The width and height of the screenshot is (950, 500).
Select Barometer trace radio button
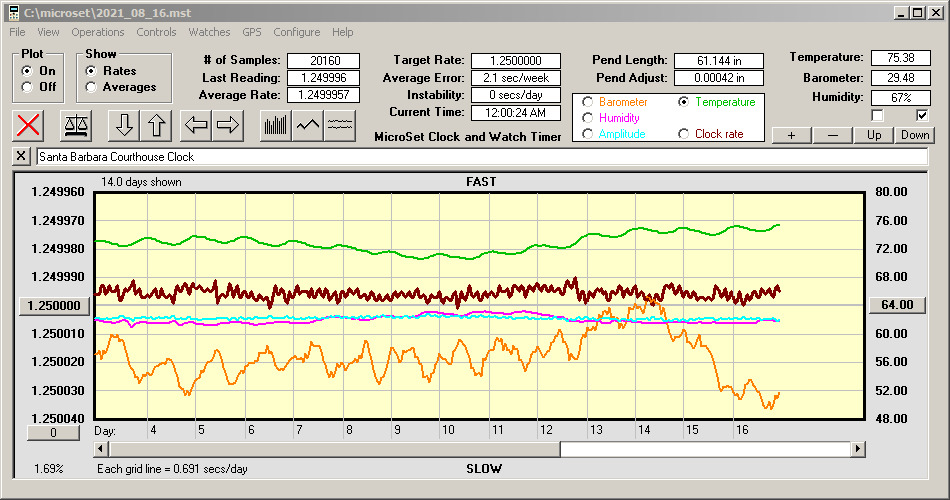(x=587, y=102)
